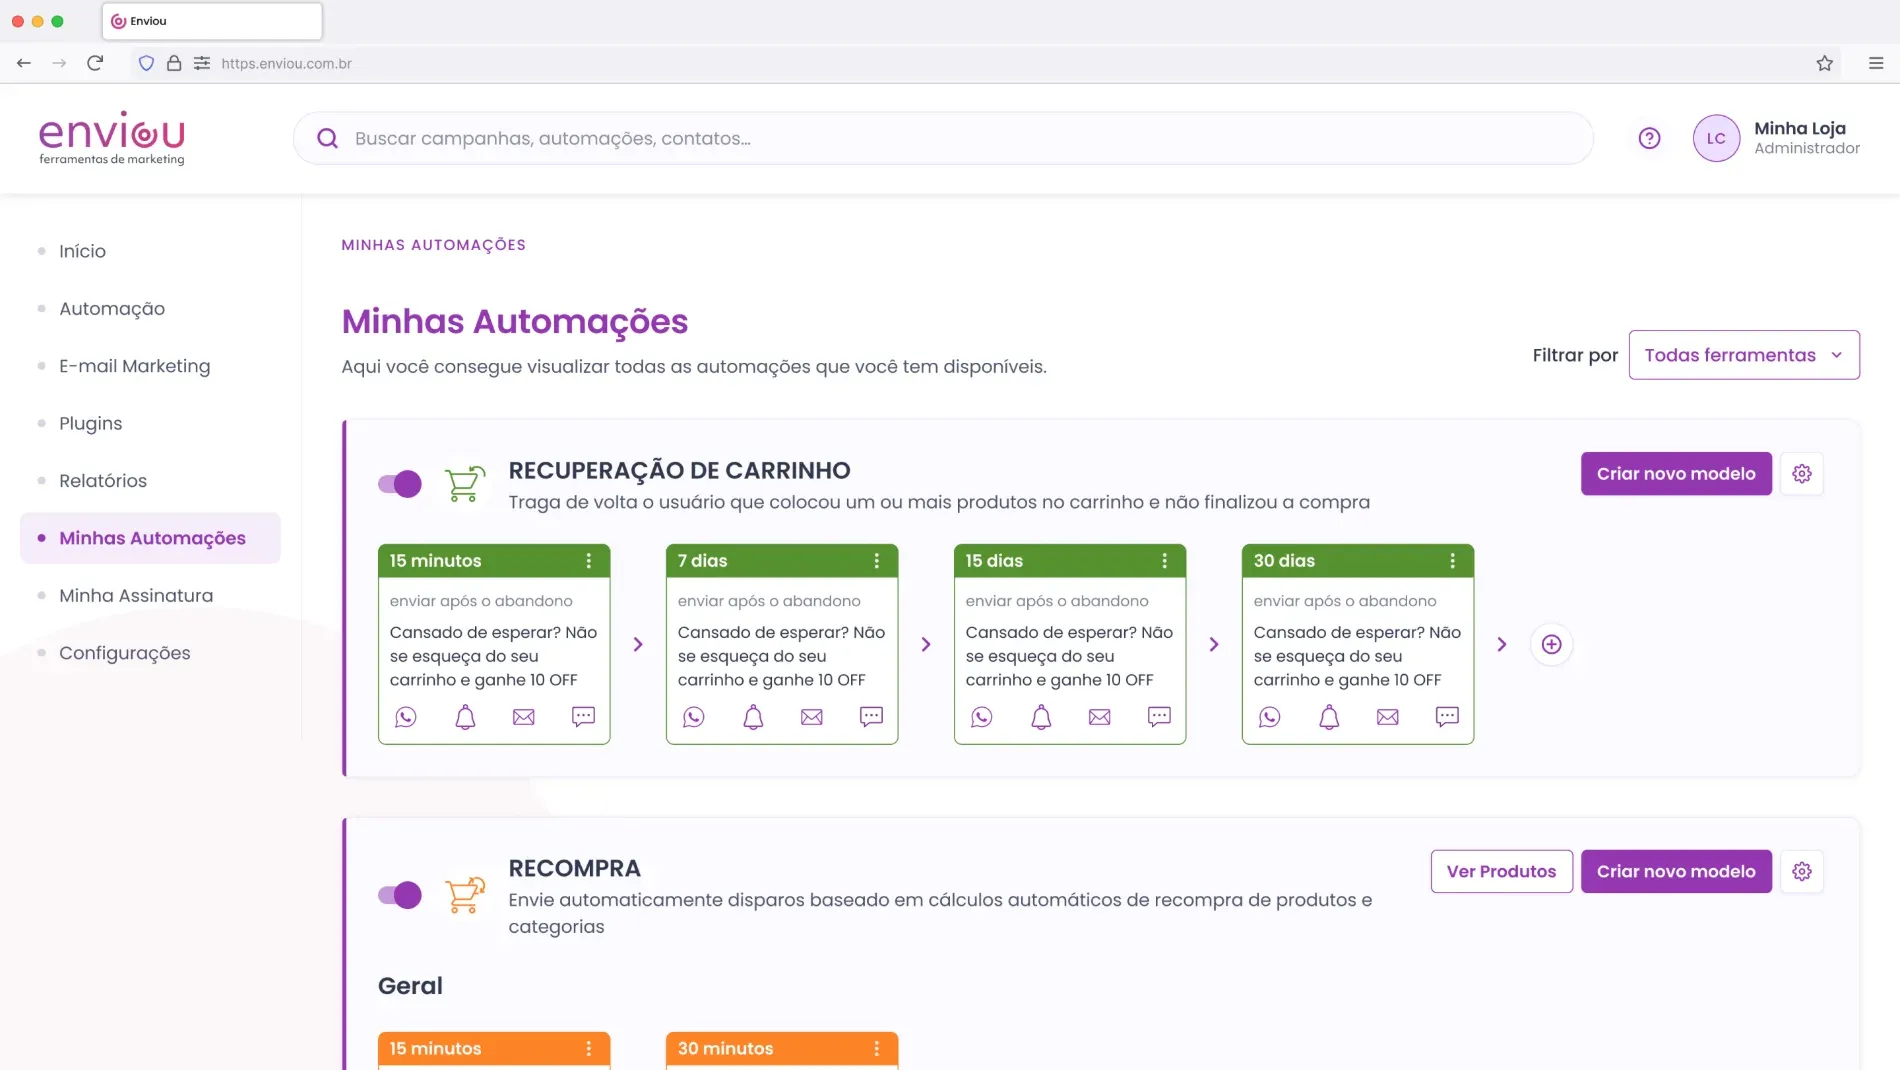The image size is (1900, 1070).
Task: Click the email icon in the 7 dias card
Action: [x=812, y=717]
